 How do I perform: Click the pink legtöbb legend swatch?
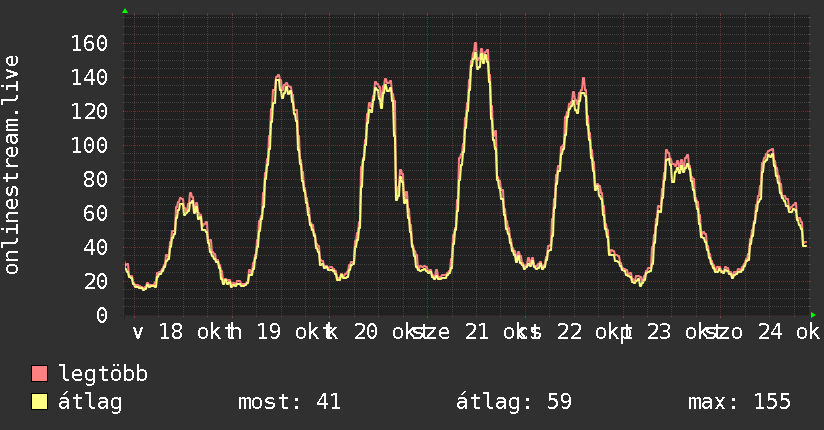click(39, 373)
